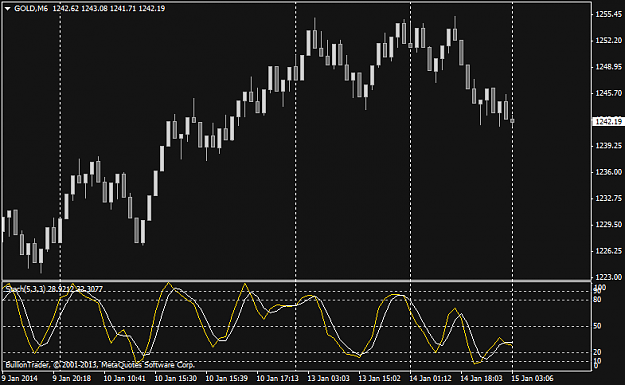Image resolution: width=625 pixels, height=385 pixels.
Task: Click the stochastic level 80 label
Action: click(x=597, y=300)
